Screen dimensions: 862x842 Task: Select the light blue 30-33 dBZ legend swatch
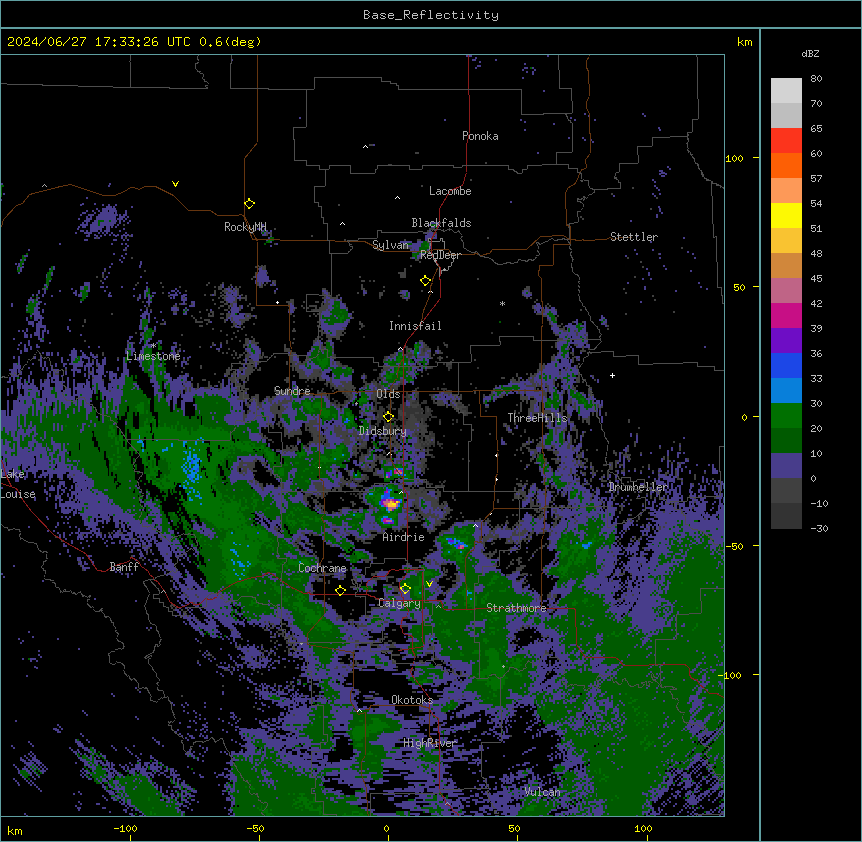(786, 391)
